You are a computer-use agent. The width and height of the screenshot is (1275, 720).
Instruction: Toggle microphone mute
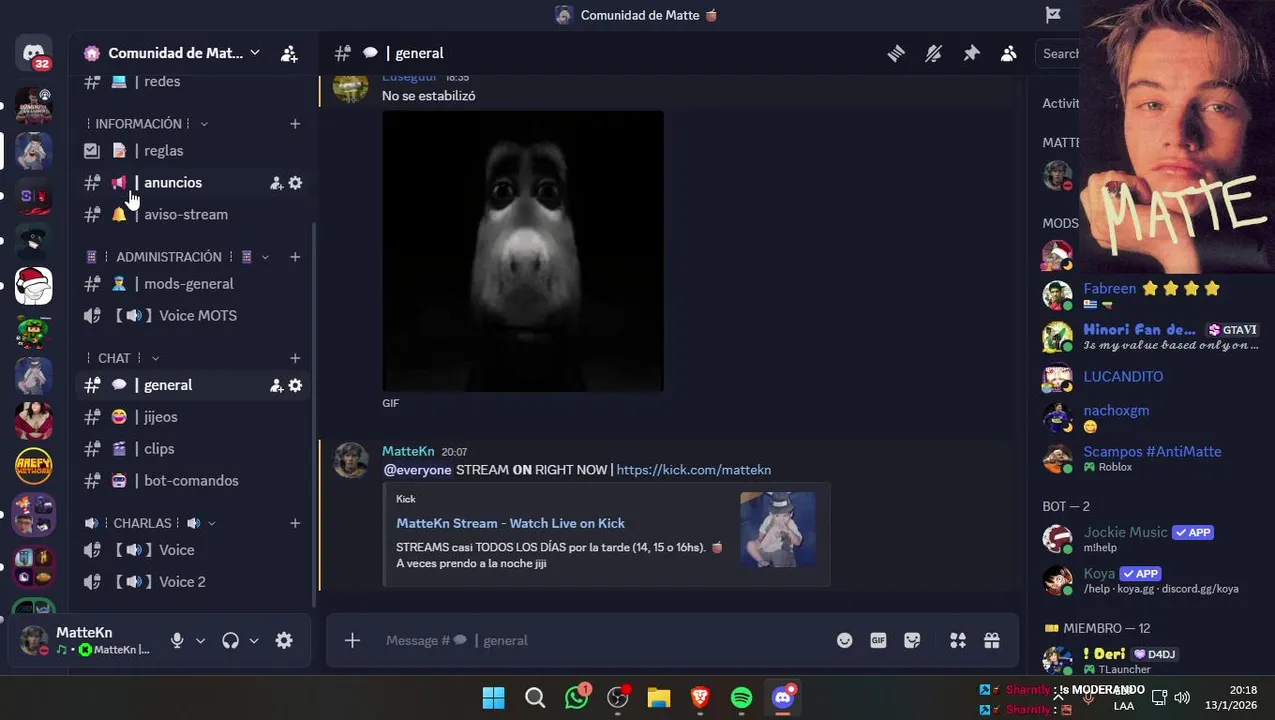pos(177,641)
